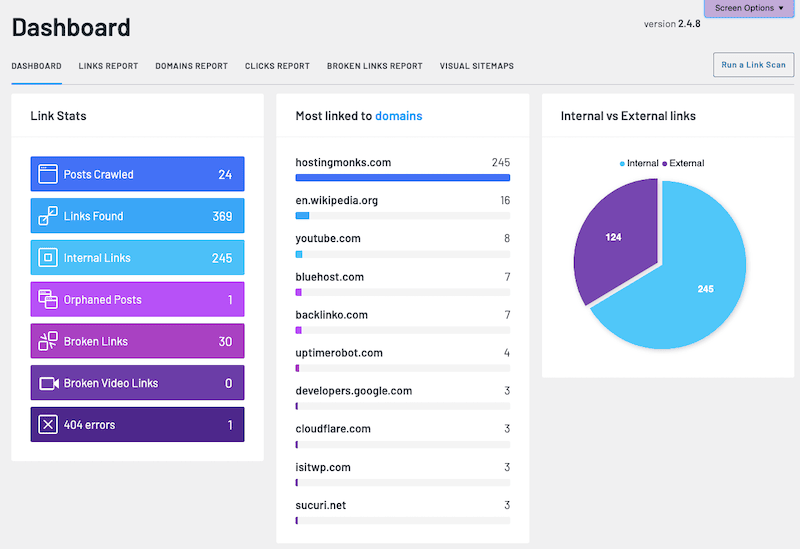Select the sucuri.net domain name
The image size is (800, 549).
(x=320, y=505)
